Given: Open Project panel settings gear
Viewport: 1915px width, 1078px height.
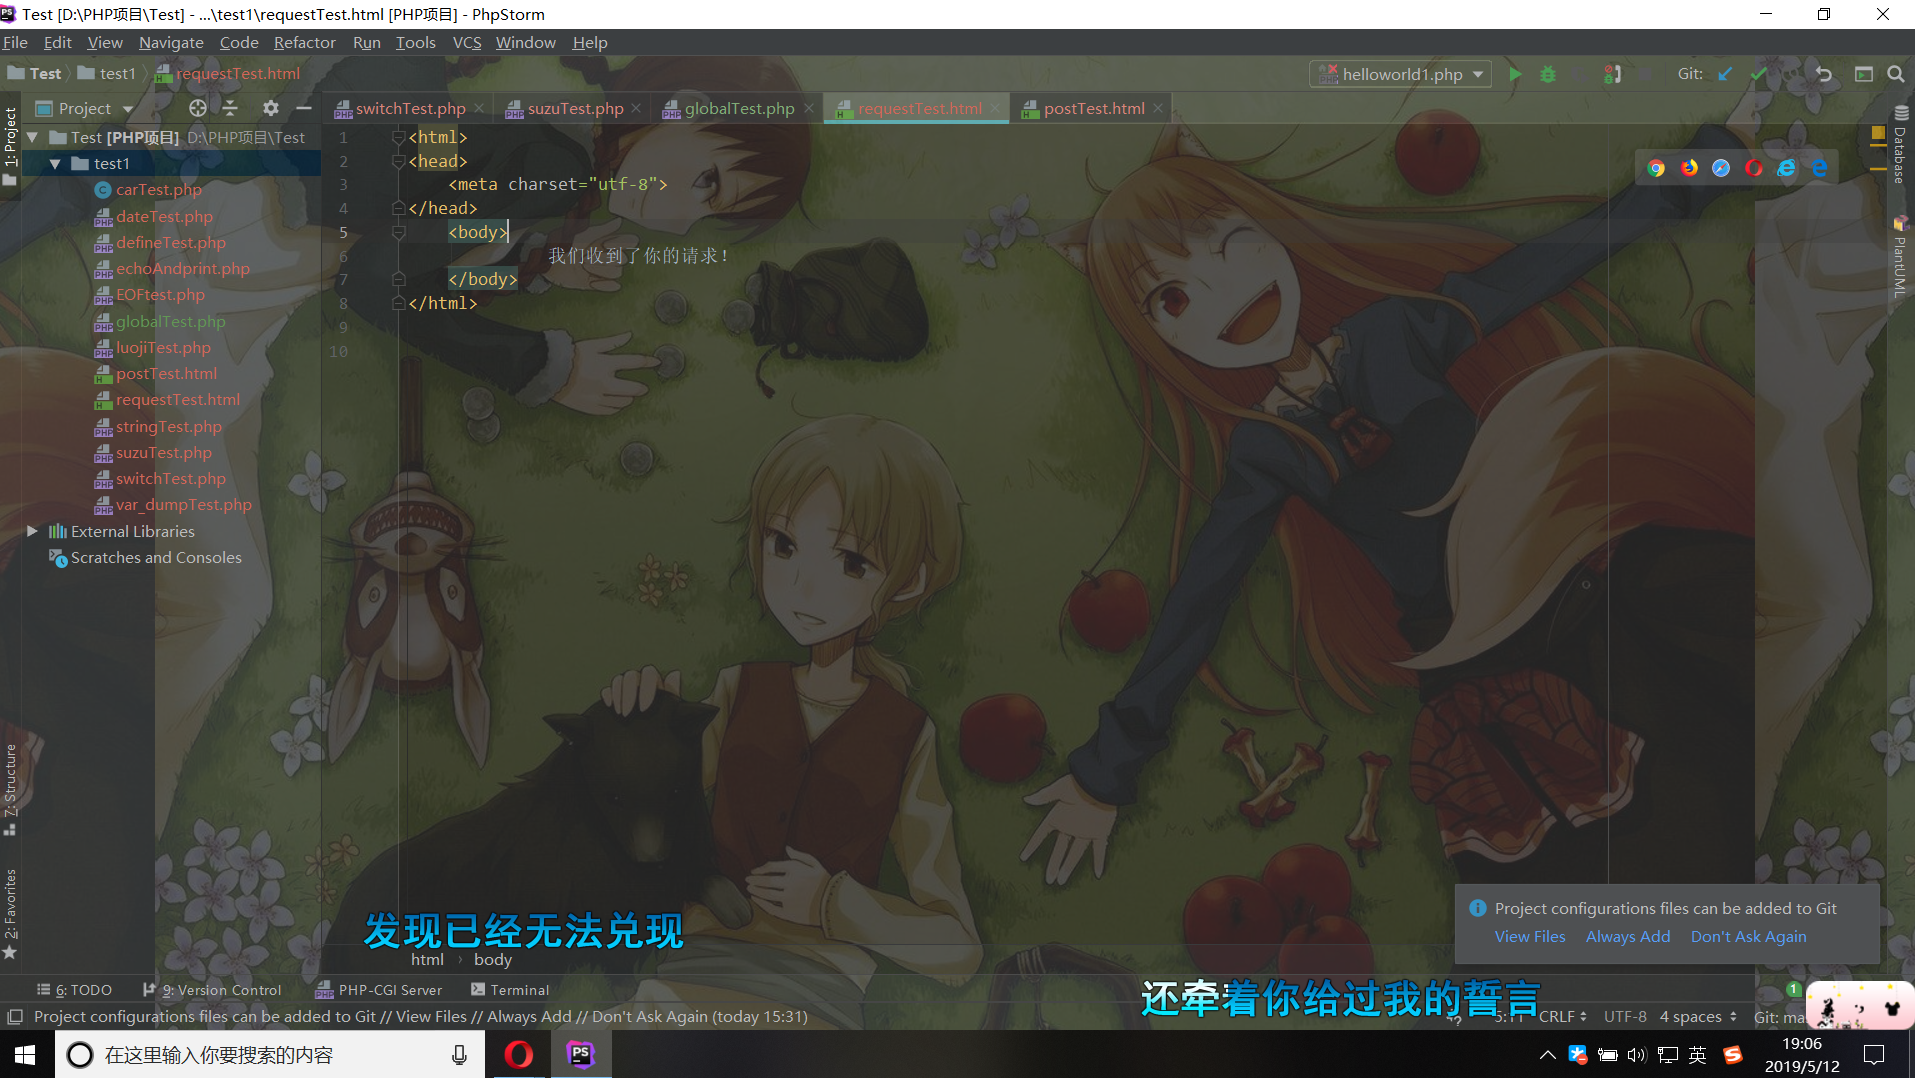Looking at the screenshot, I should click(271, 108).
